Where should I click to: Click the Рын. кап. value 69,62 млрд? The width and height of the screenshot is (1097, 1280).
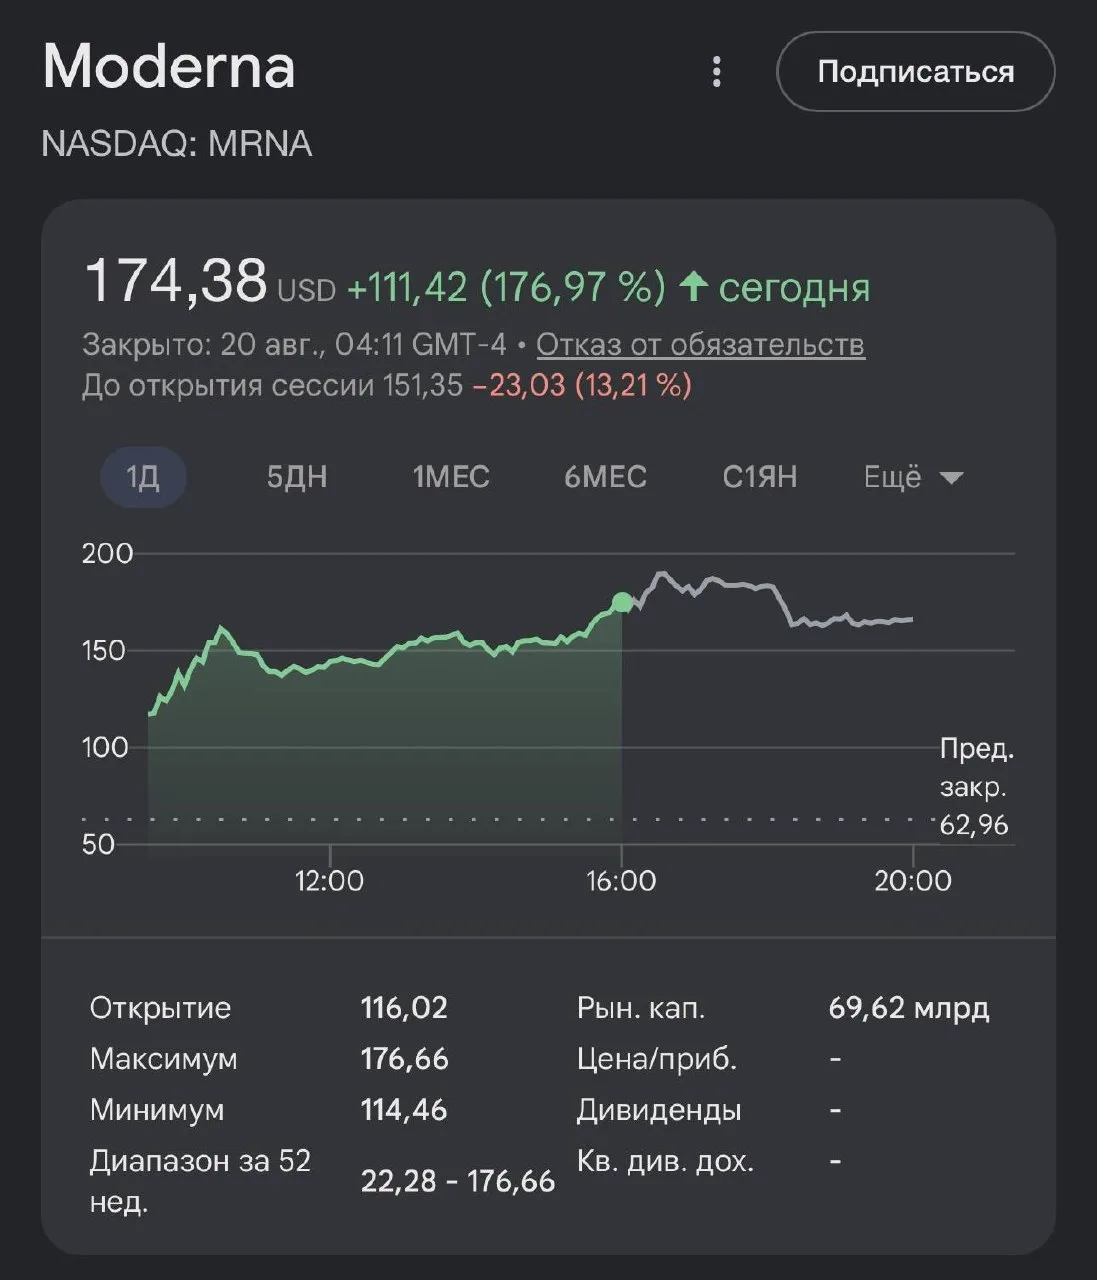pyautogui.click(x=909, y=1007)
